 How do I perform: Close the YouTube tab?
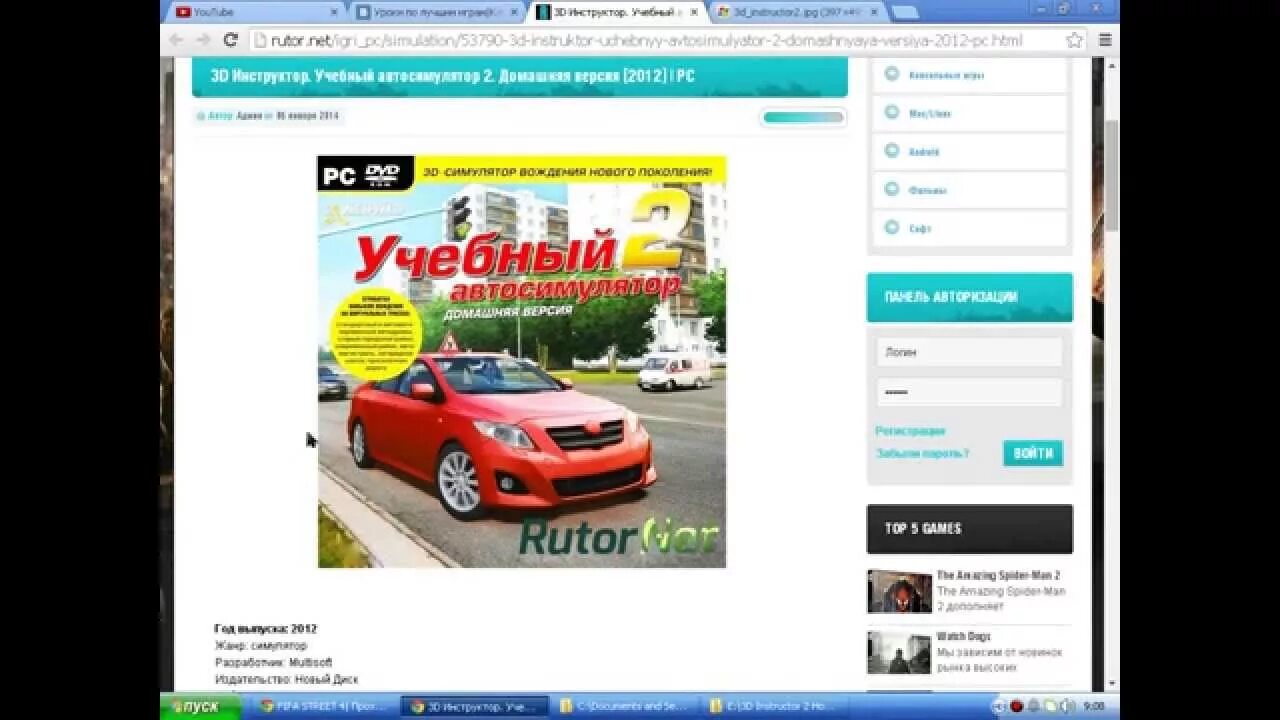pyautogui.click(x=334, y=12)
